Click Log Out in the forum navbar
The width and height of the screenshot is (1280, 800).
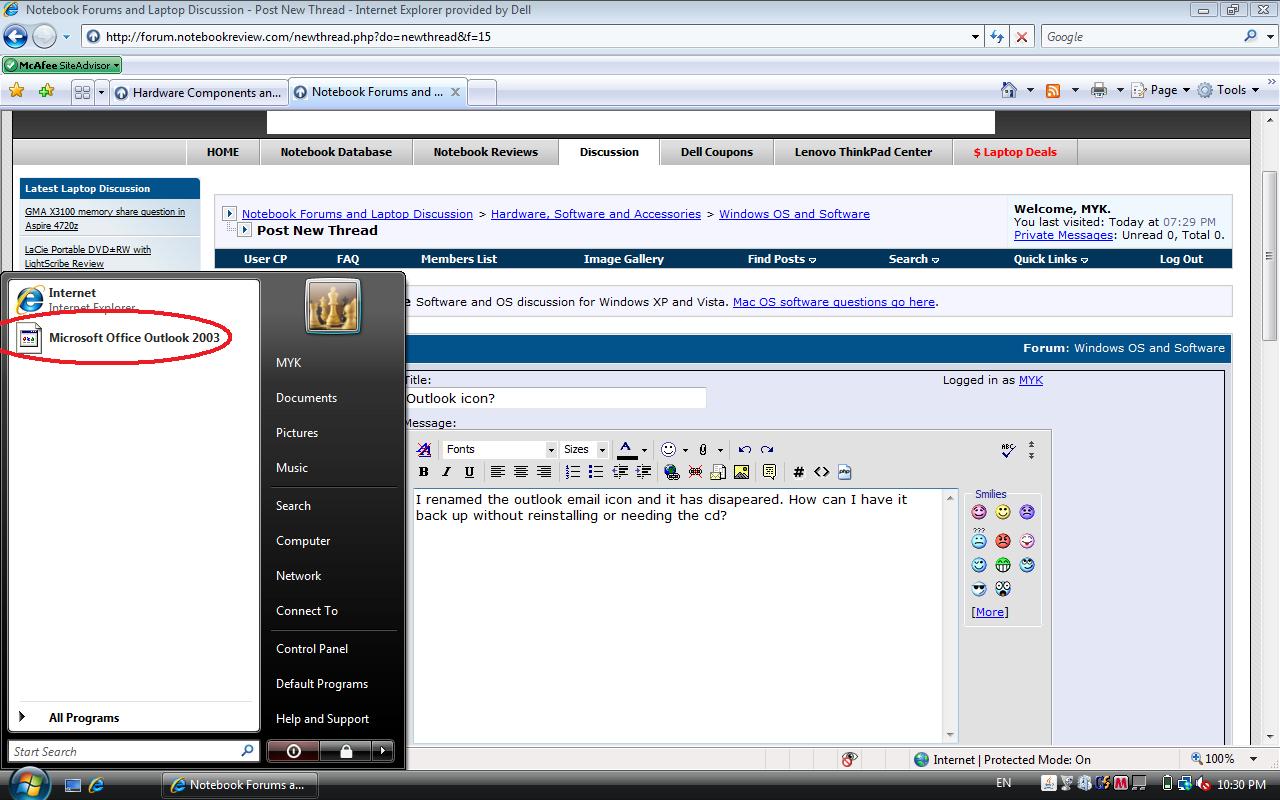(1181, 259)
